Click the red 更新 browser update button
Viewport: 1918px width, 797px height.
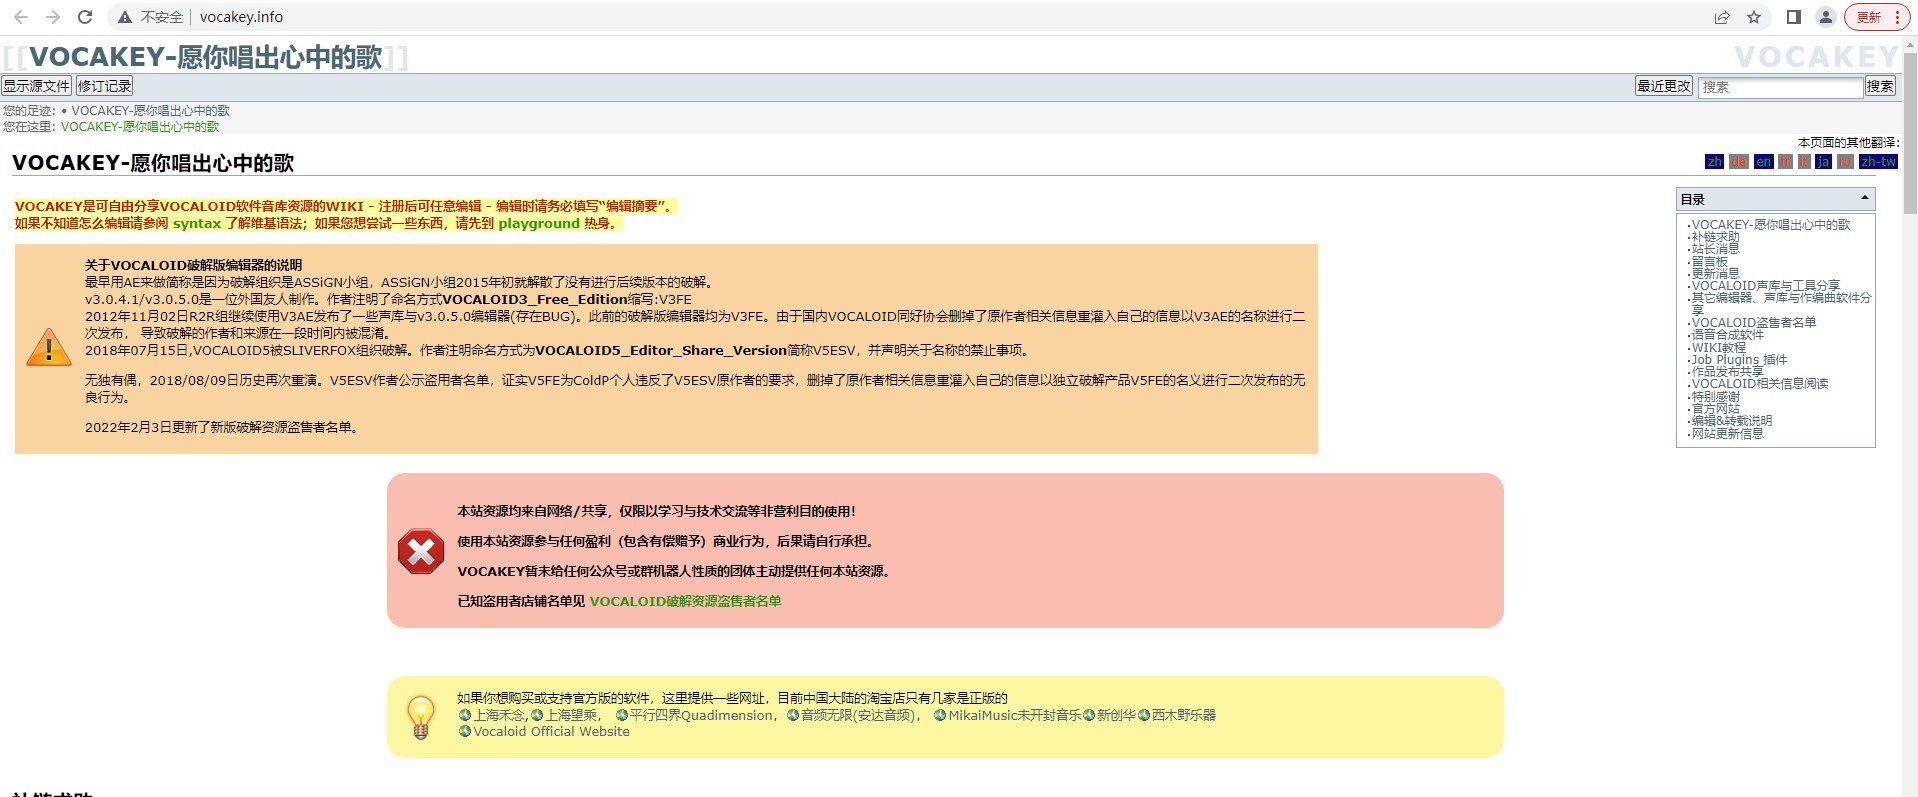1877,17
